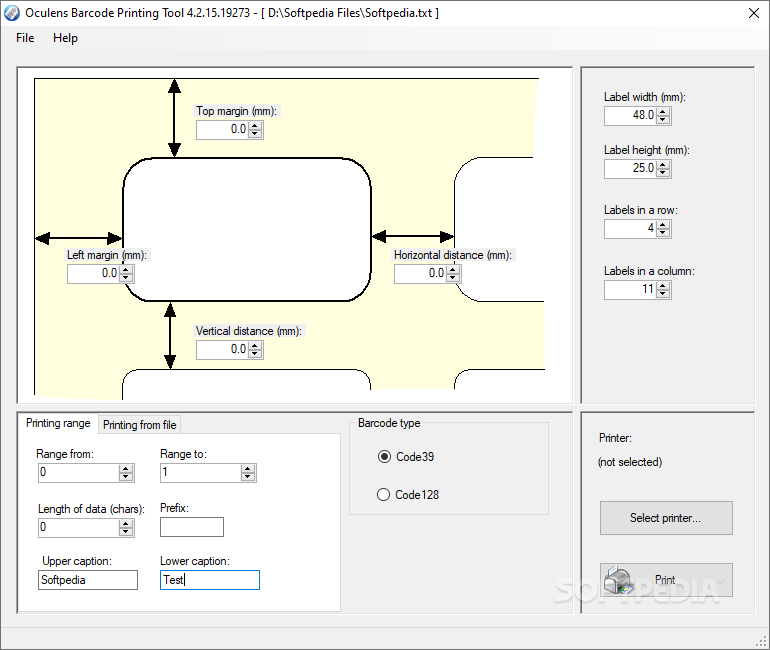Increase Labels in a row count
The width and height of the screenshot is (770, 650).
663,225
